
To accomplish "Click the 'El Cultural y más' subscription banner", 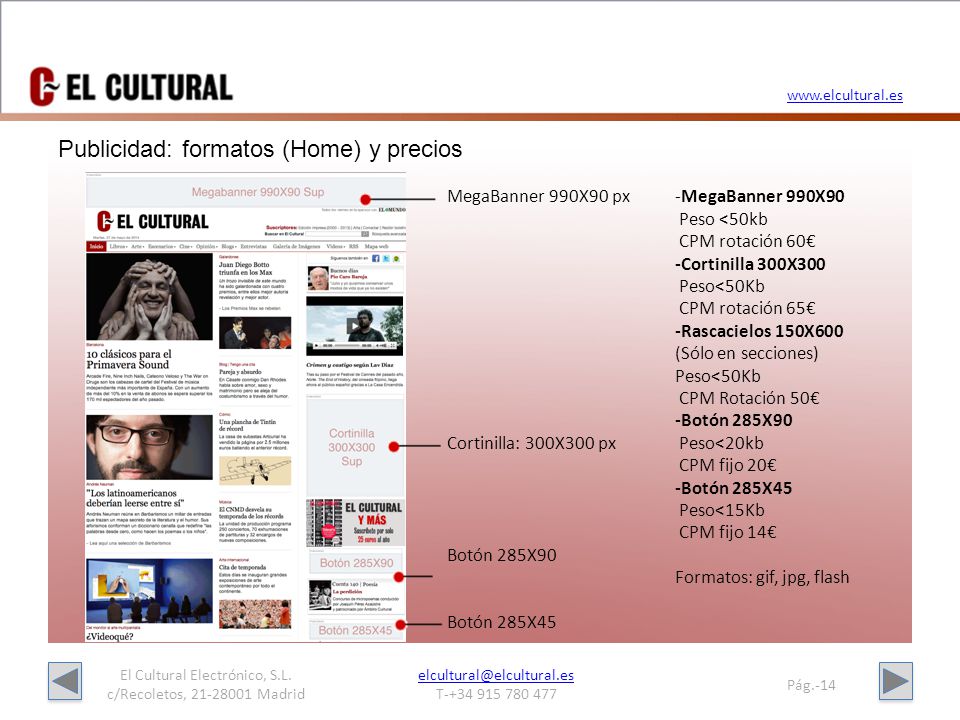I will pos(355,523).
